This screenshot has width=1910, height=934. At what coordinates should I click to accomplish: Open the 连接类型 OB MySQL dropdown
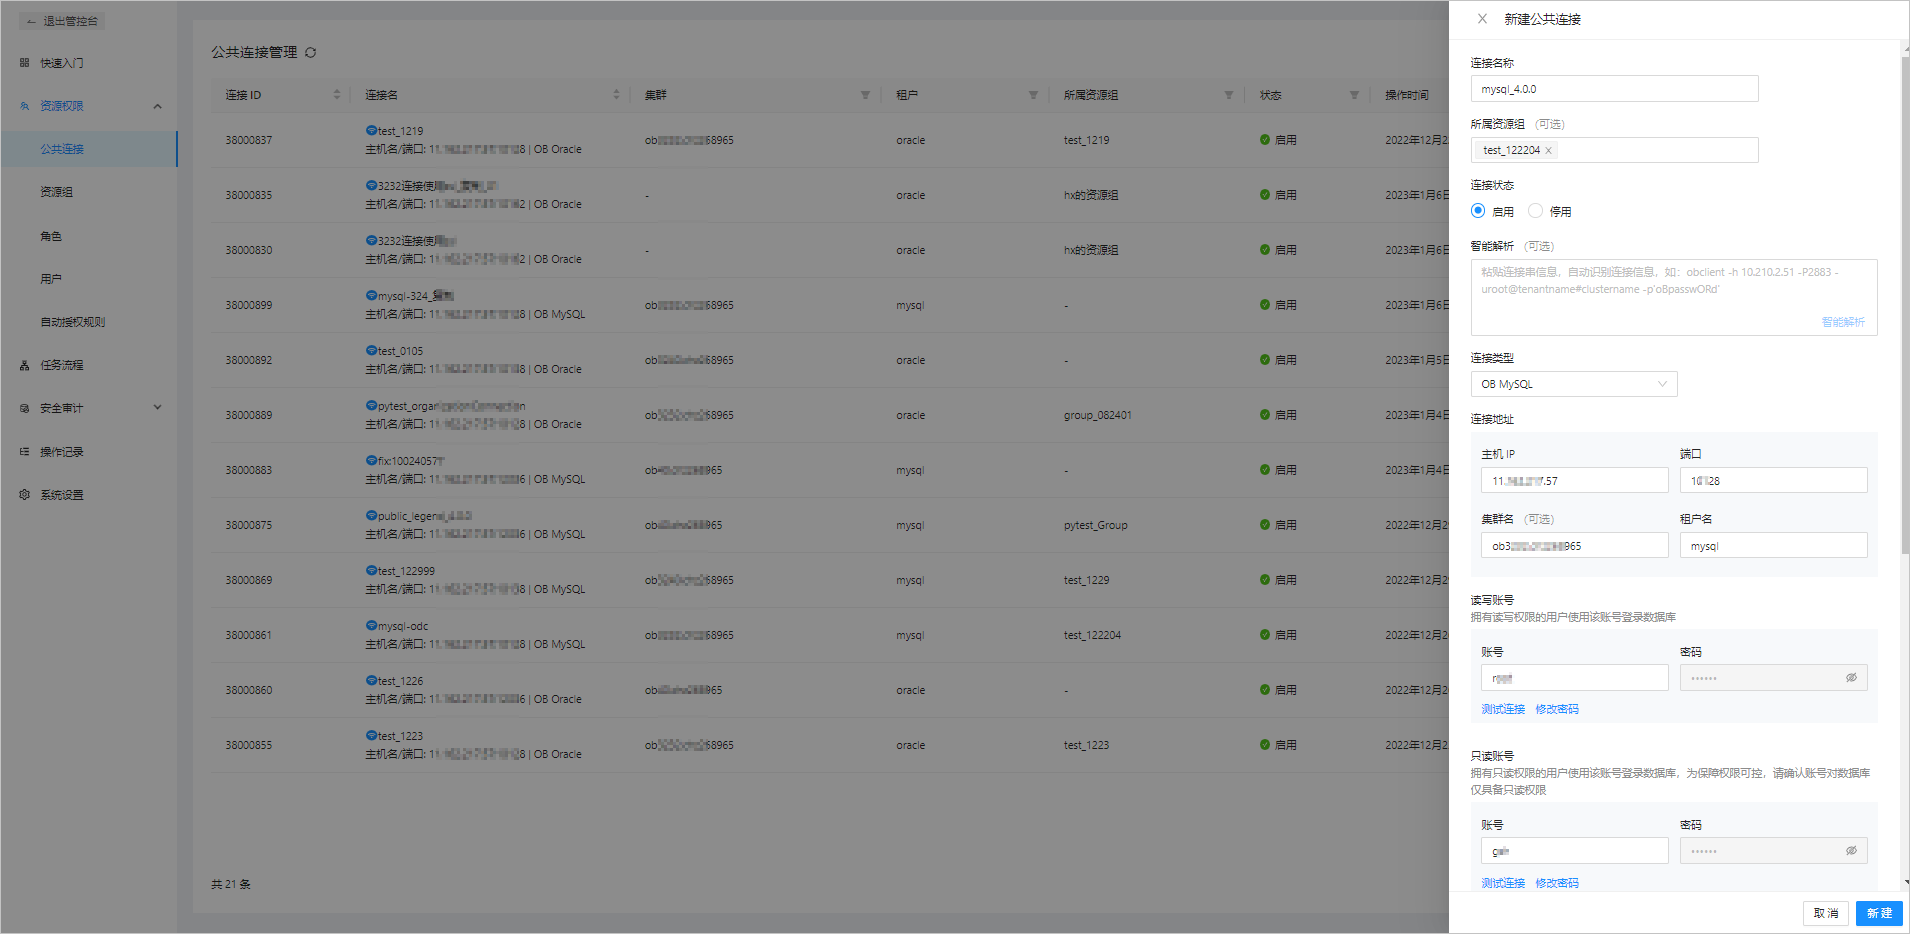click(1574, 384)
